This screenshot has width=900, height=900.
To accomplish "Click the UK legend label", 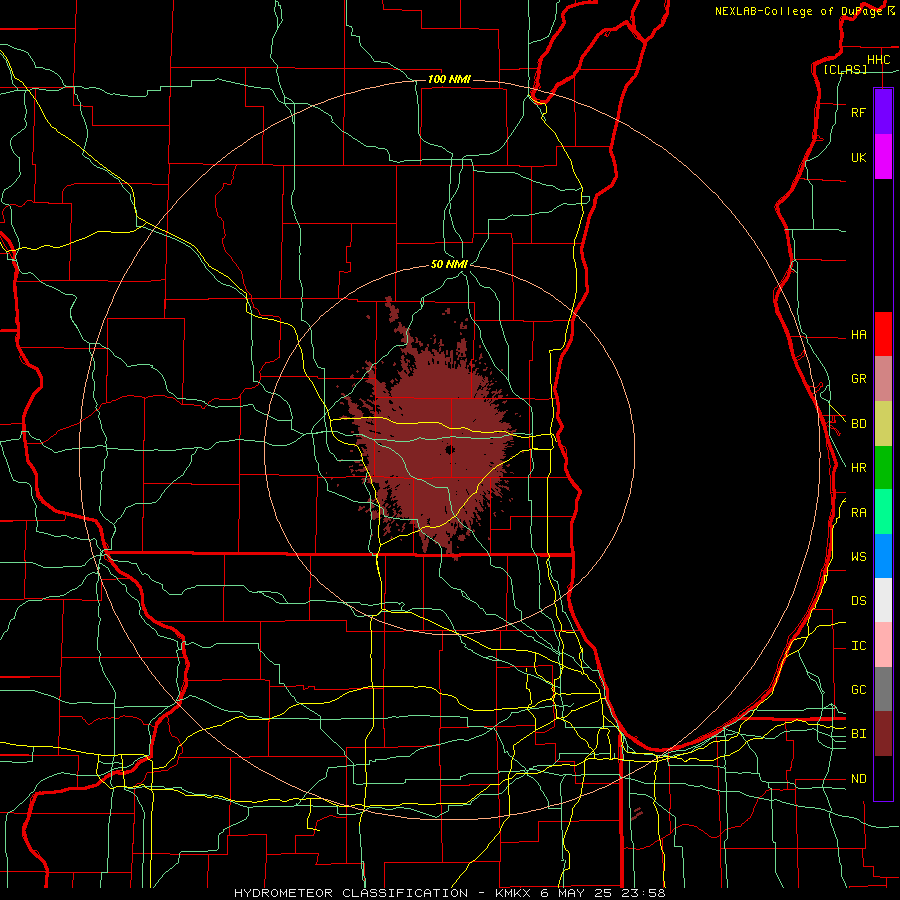I will pos(858,158).
